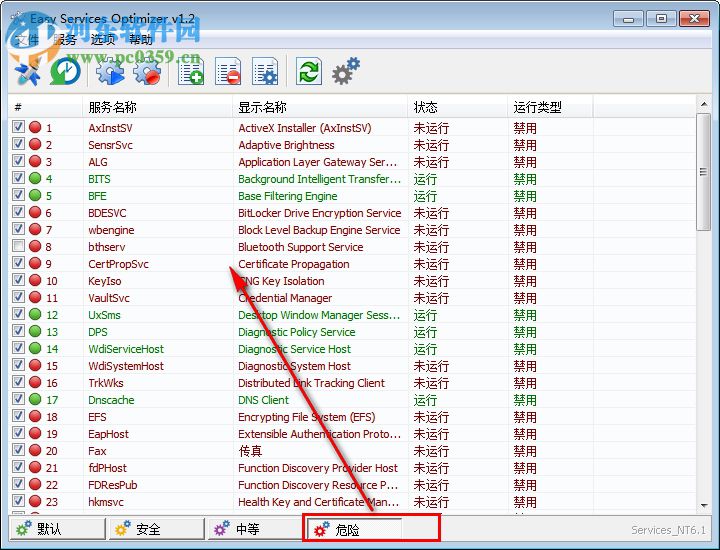Click the list settings gear document icon
Image resolution: width=720 pixels, height=550 pixels.
click(x=265, y=72)
